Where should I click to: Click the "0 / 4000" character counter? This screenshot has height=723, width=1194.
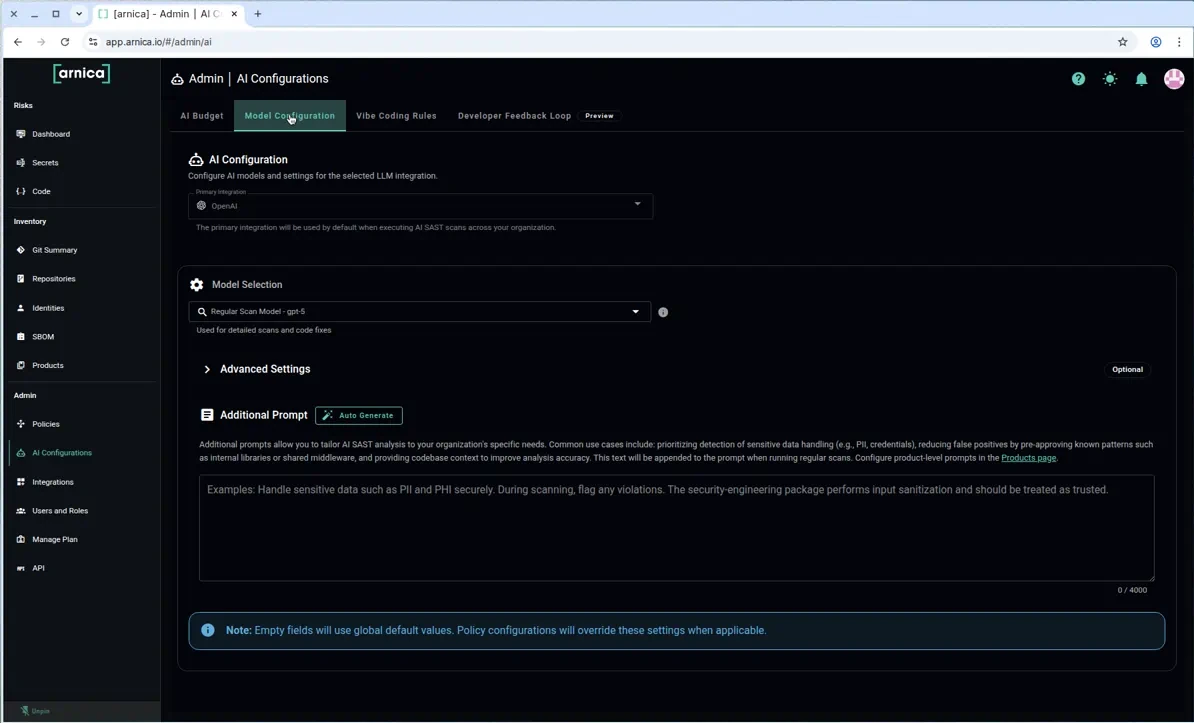pos(1132,590)
